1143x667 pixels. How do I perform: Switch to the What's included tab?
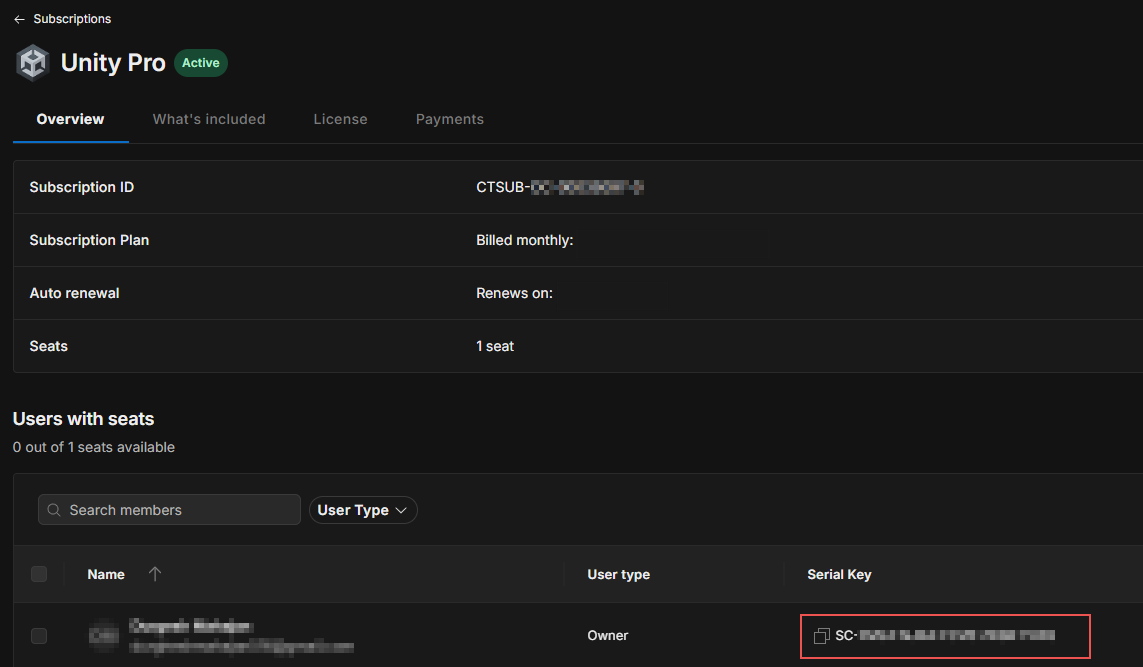click(208, 119)
